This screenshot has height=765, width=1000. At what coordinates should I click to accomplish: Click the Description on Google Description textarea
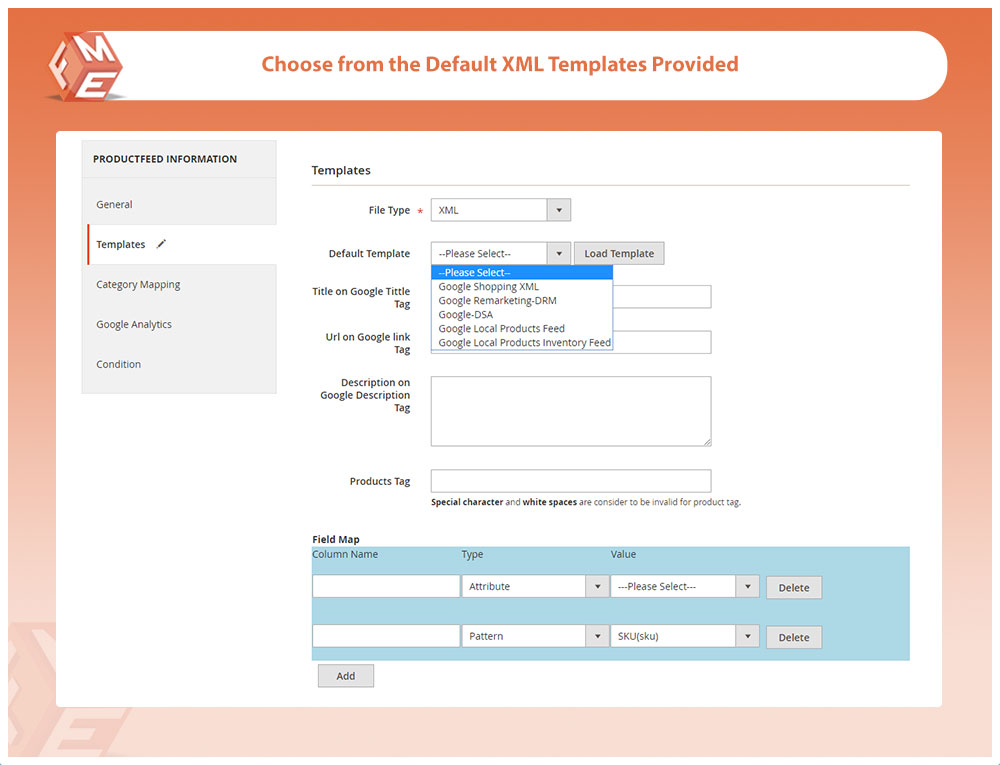click(x=570, y=411)
